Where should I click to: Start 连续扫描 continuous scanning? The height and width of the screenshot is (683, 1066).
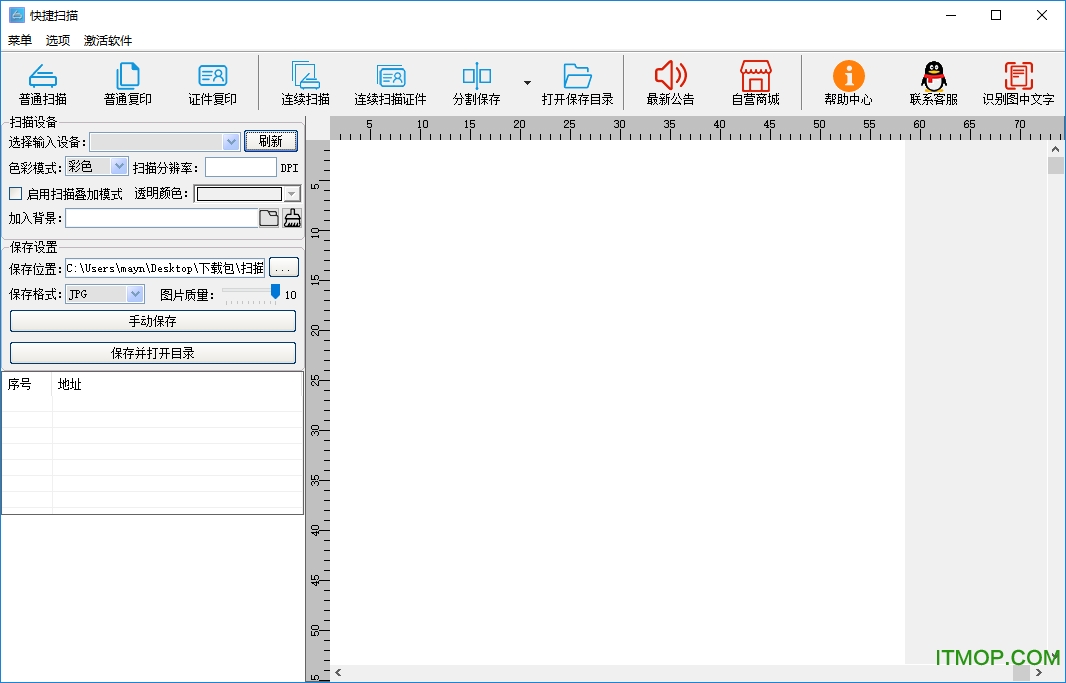pyautogui.click(x=305, y=76)
